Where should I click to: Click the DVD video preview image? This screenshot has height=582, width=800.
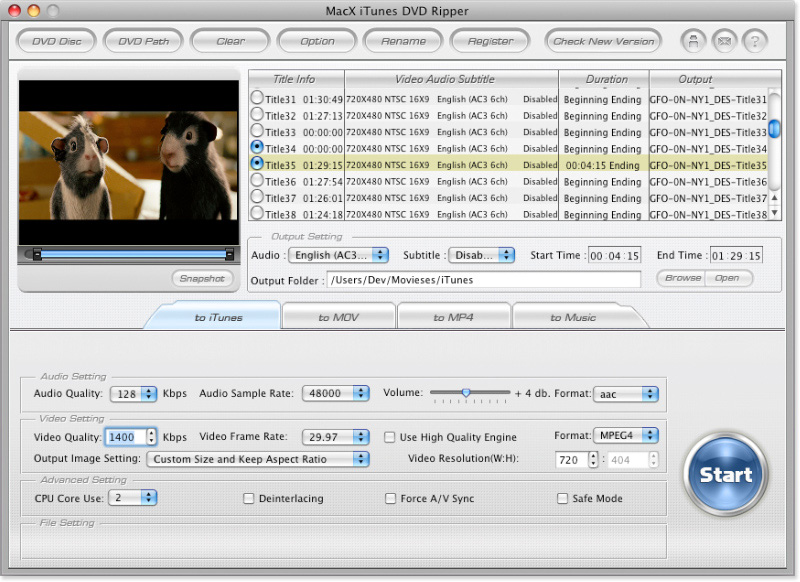tap(129, 163)
